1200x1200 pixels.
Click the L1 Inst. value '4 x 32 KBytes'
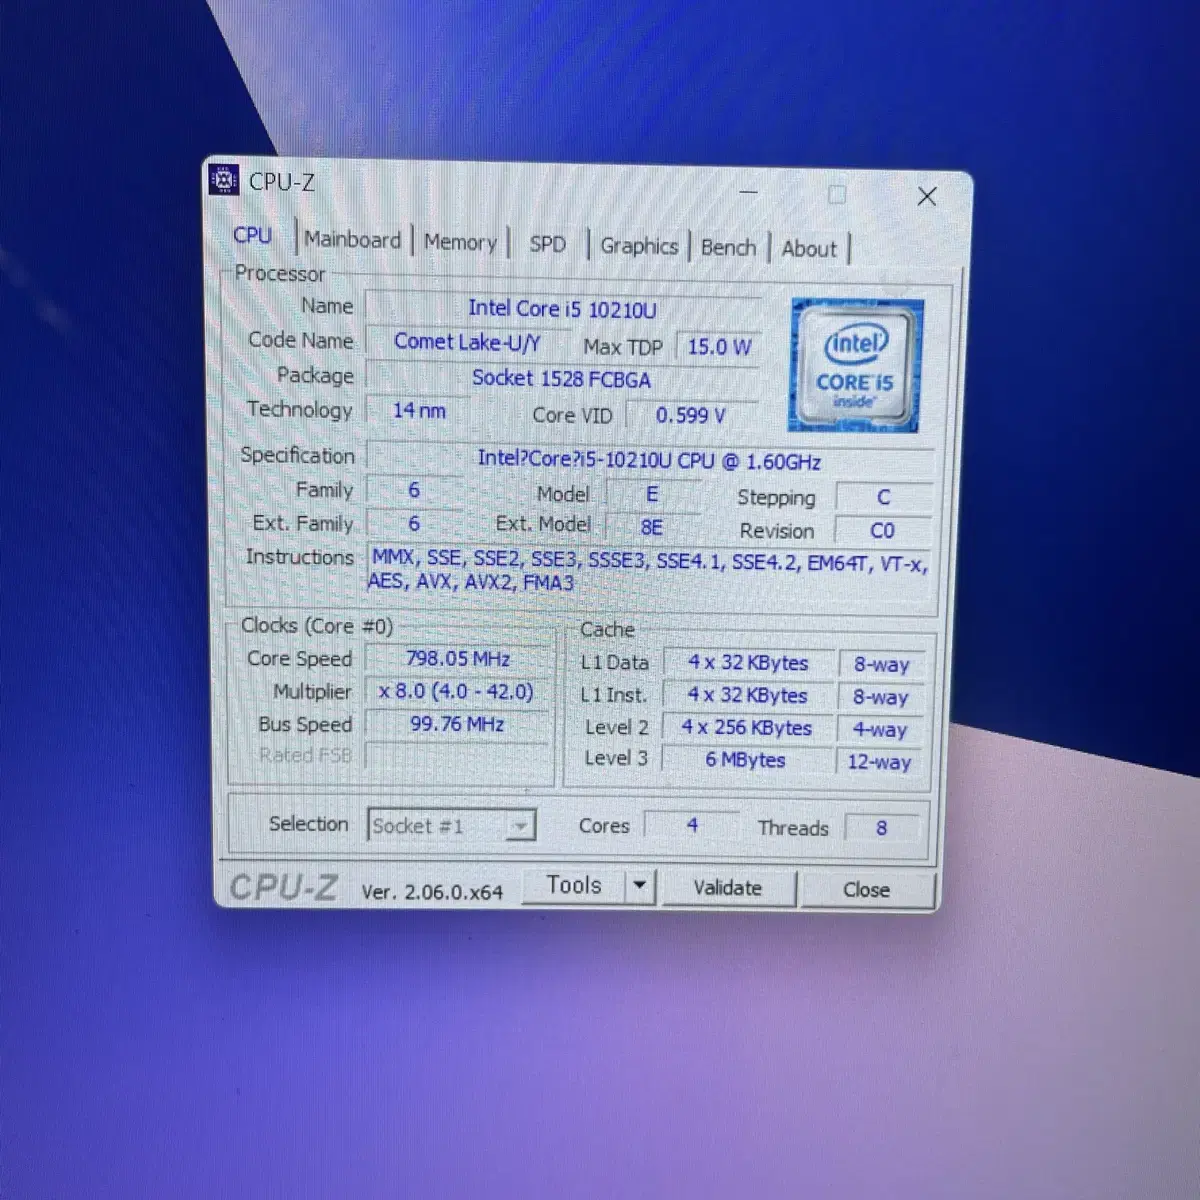click(747, 695)
